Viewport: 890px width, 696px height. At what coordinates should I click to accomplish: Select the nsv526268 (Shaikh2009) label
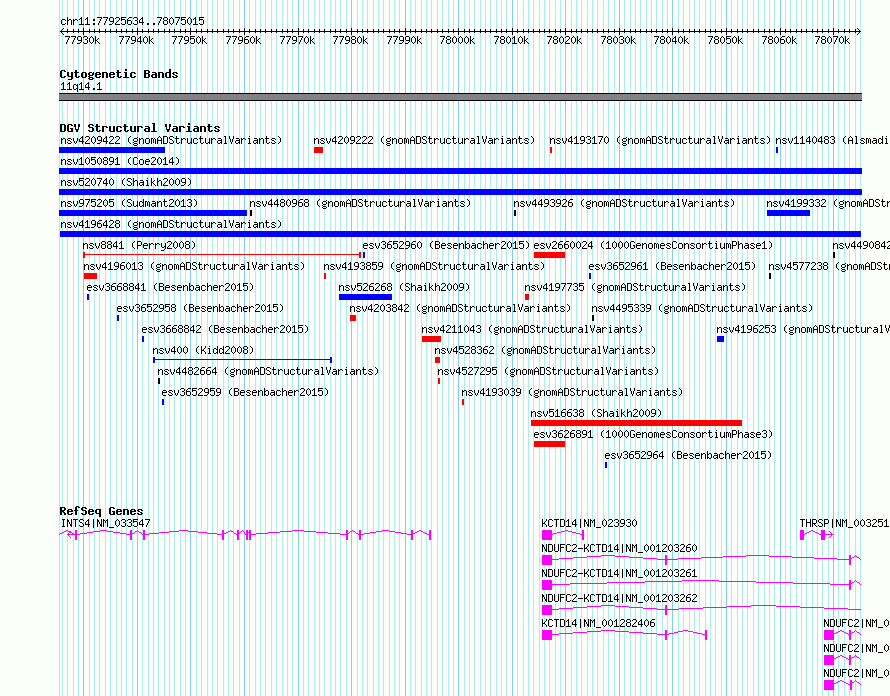click(x=404, y=287)
